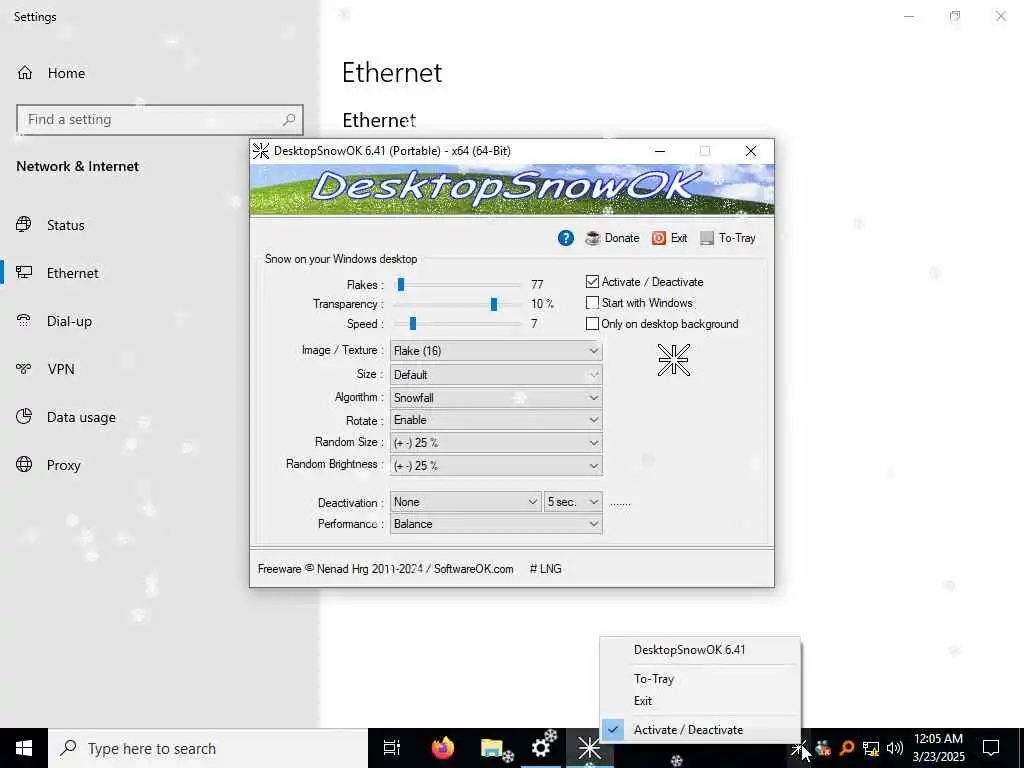Choose Exit in the tray context menu
This screenshot has height=768, width=1024.
click(x=700, y=701)
